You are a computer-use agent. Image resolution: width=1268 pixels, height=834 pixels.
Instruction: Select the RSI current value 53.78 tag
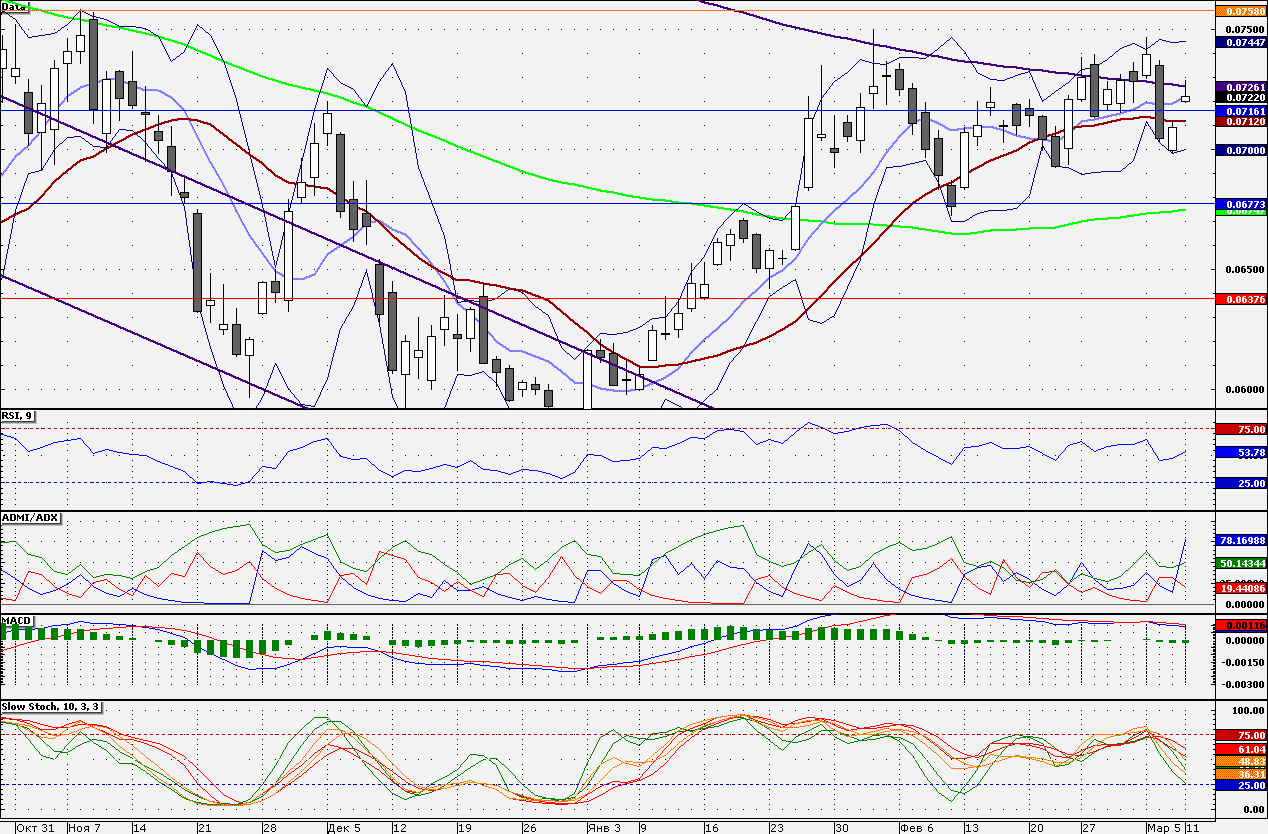tap(1241, 452)
